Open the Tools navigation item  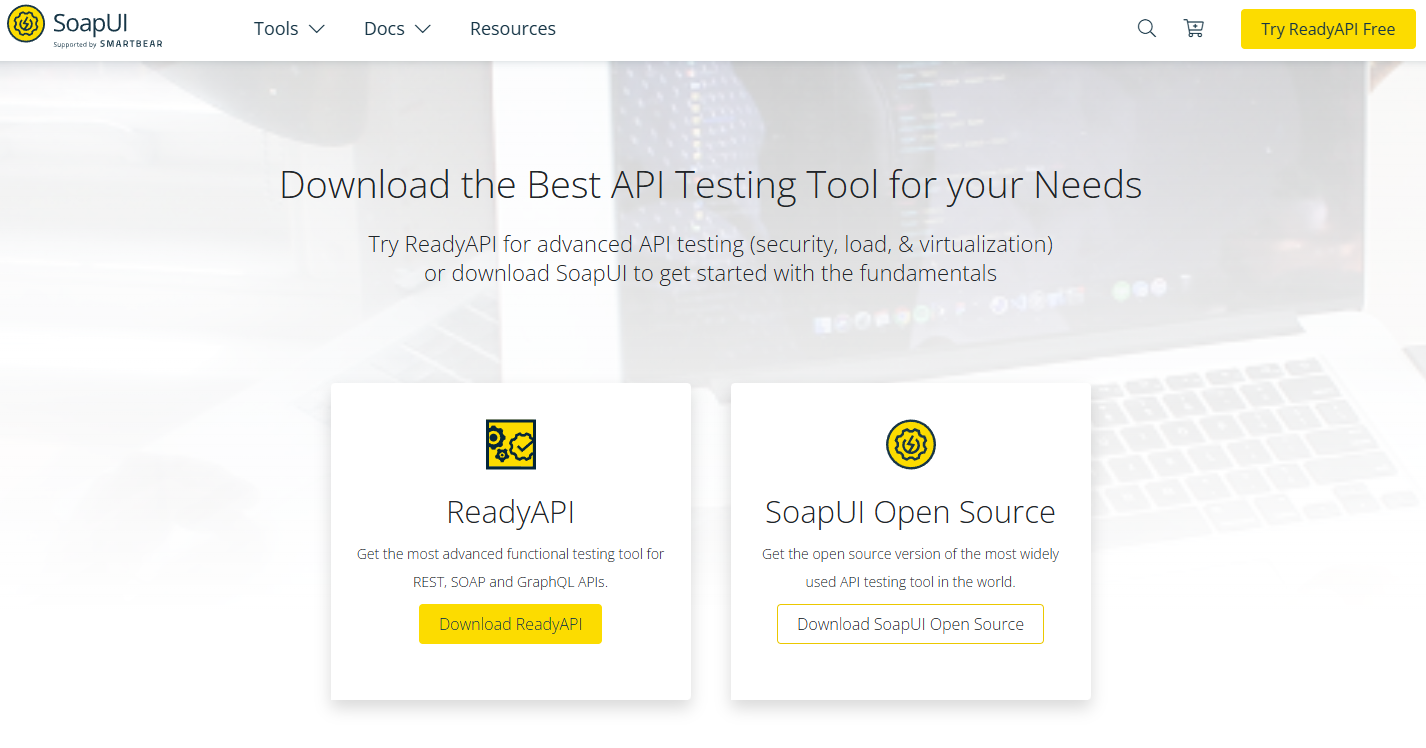tap(276, 29)
